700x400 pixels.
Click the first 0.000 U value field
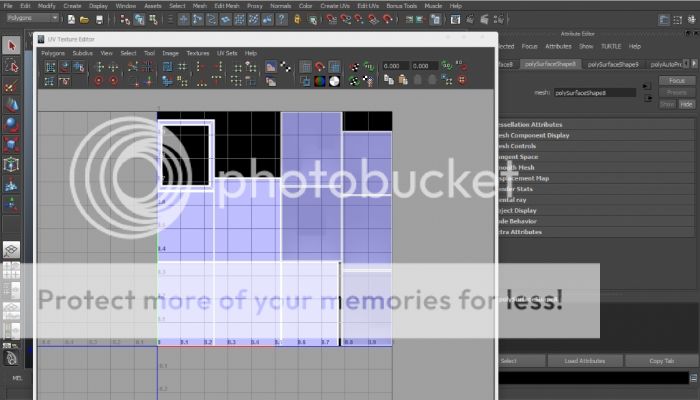pyautogui.click(x=395, y=66)
